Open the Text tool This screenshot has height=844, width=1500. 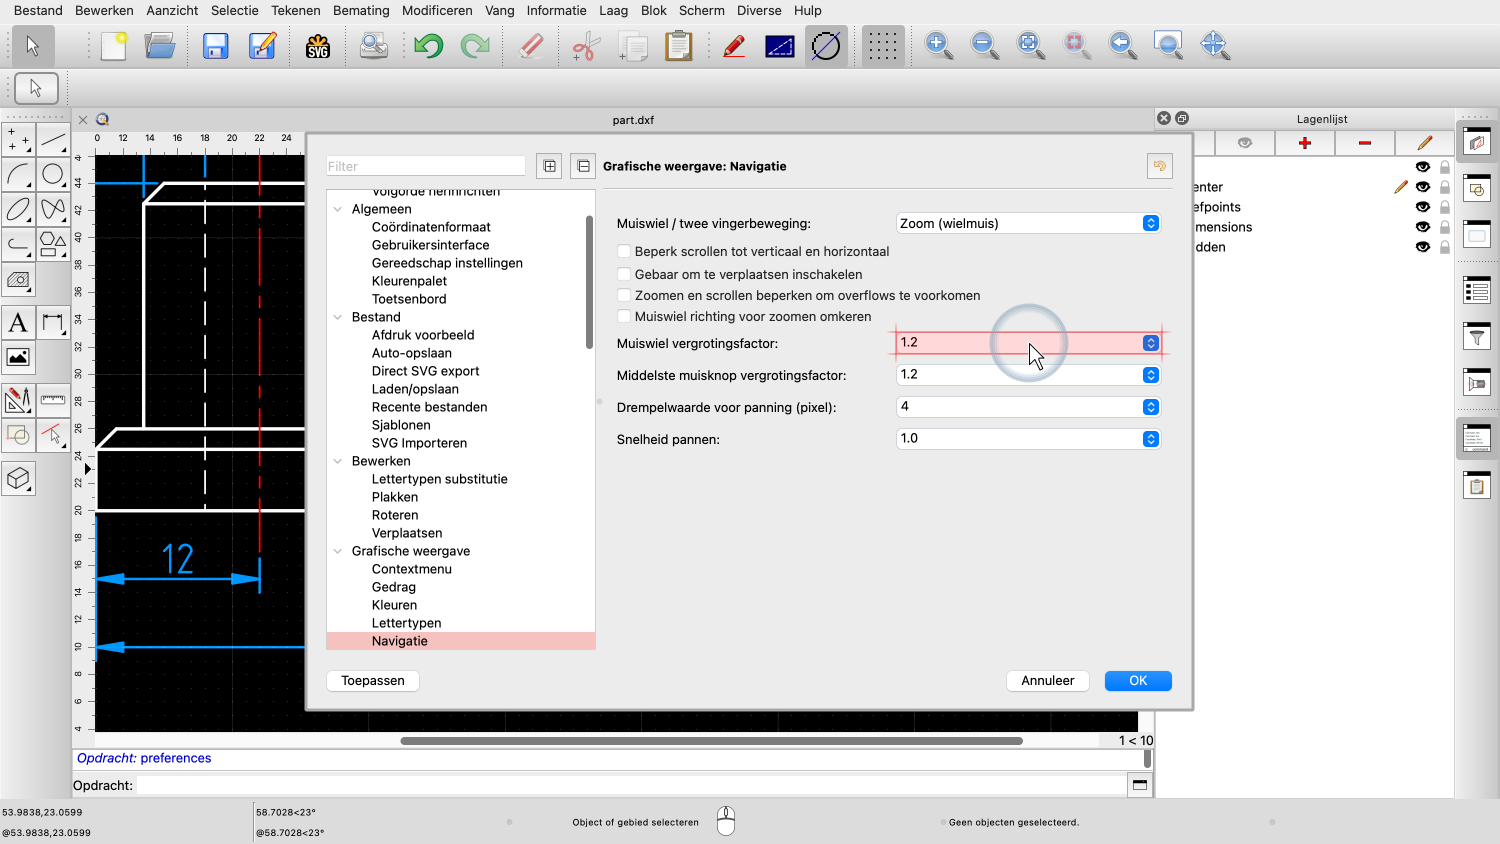tap(18, 321)
